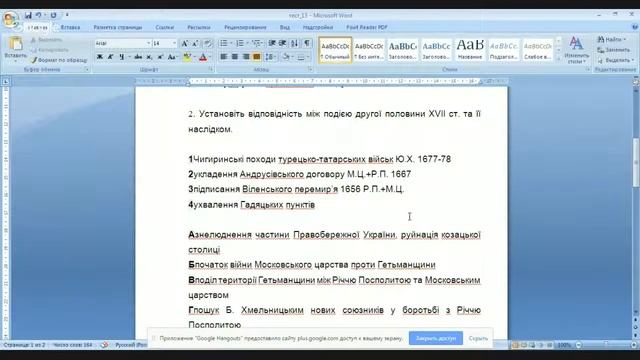Toggle justify alignment (highlighted)
Viewport: 640px width, 360px height.
pyautogui.click(x=257, y=57)
